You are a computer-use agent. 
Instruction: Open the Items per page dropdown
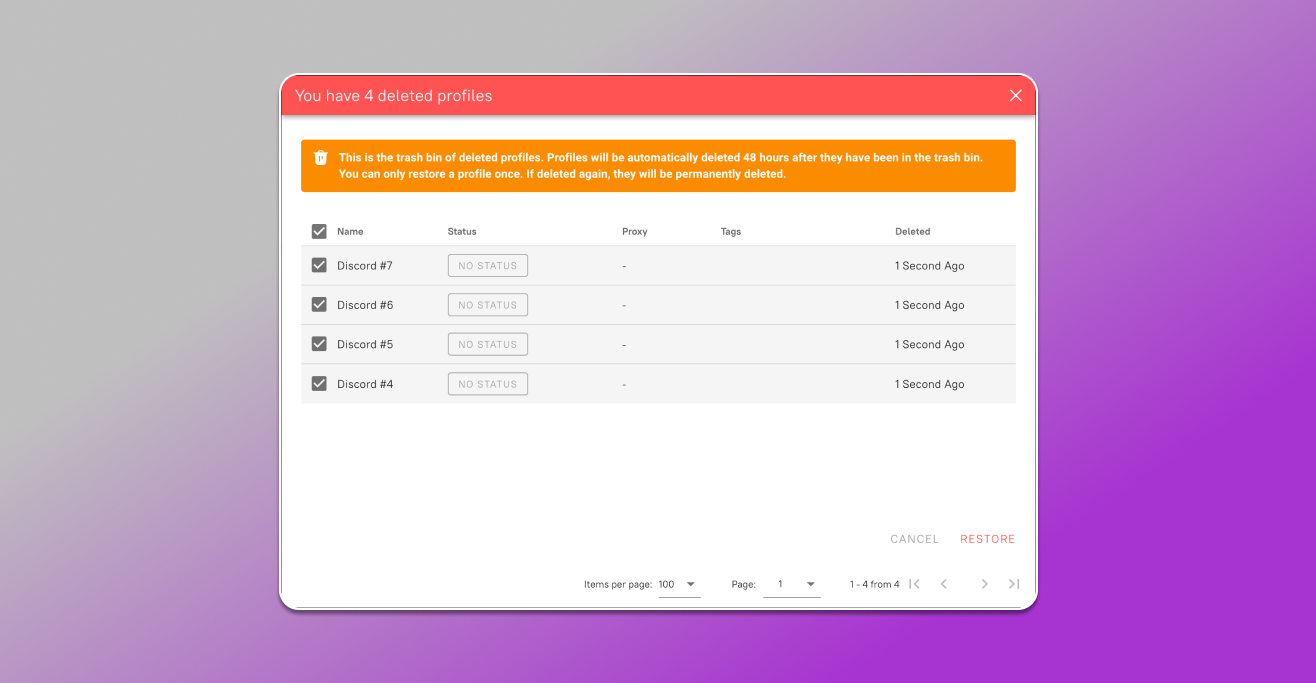[x=679, y=584]
